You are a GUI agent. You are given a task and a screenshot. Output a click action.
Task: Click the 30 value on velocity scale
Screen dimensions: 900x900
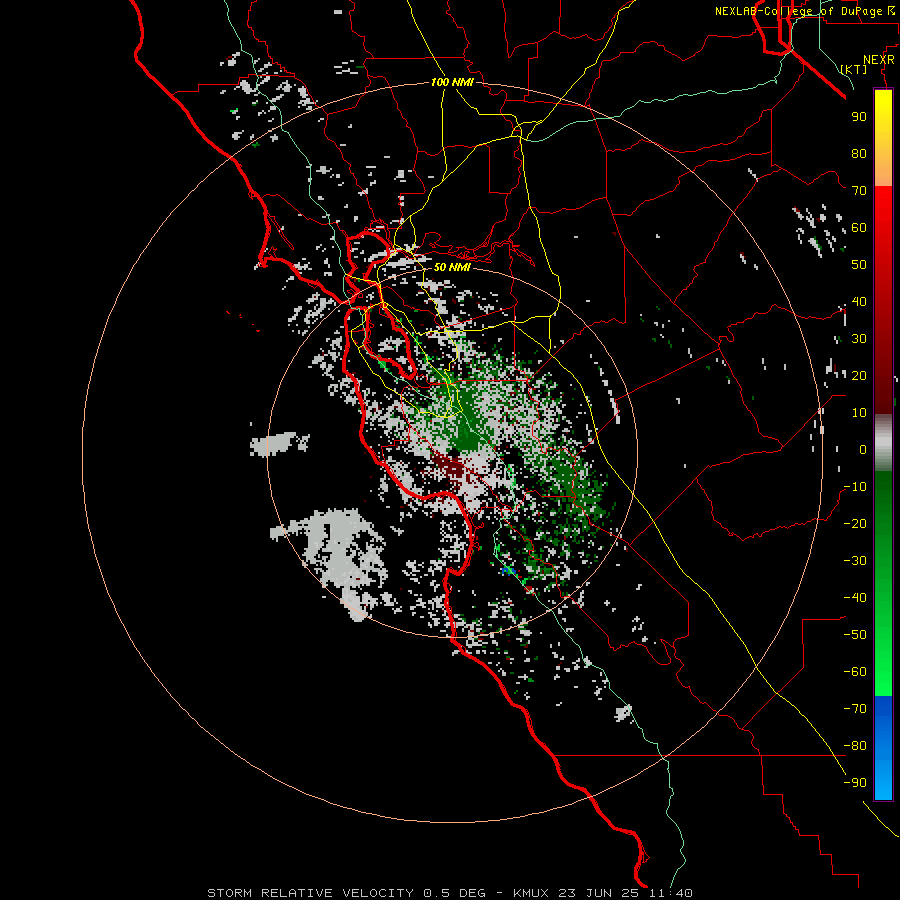[x=859, y=339]
